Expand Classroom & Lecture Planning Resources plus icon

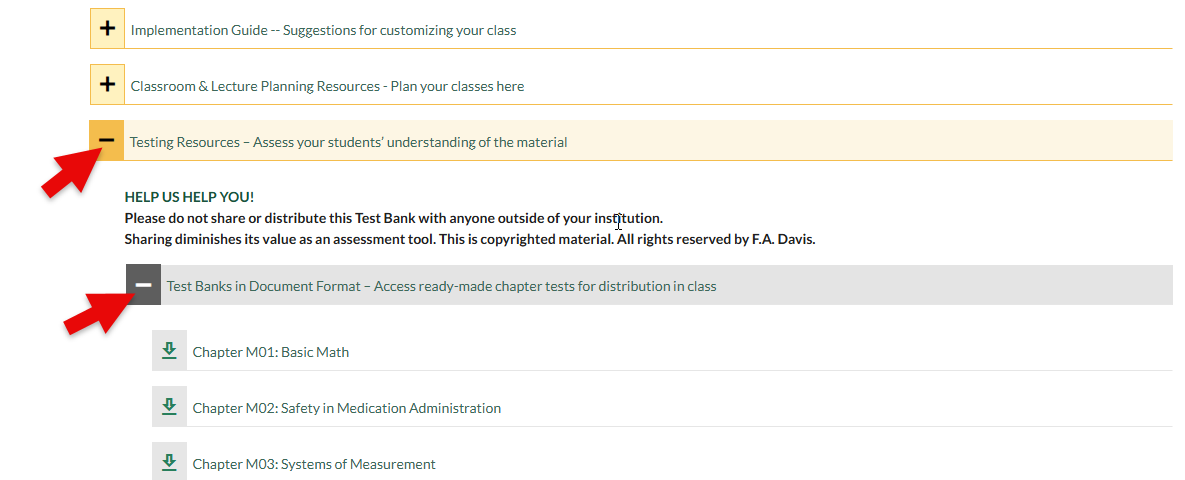(x=107, y=85)
